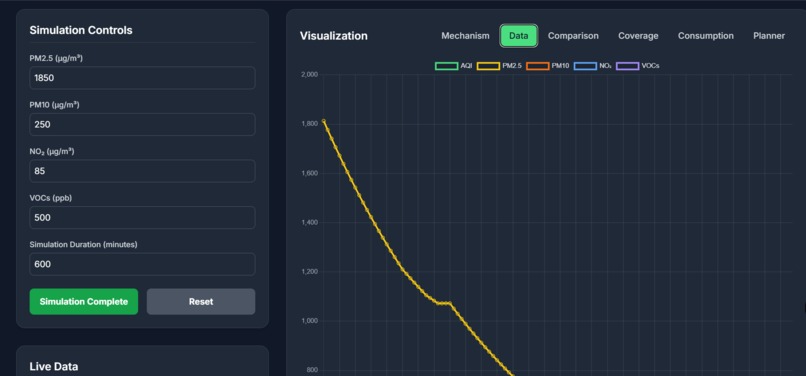Open the Comparison tab
The height and width of the screenshot is (376, 806).
point(573,36)
